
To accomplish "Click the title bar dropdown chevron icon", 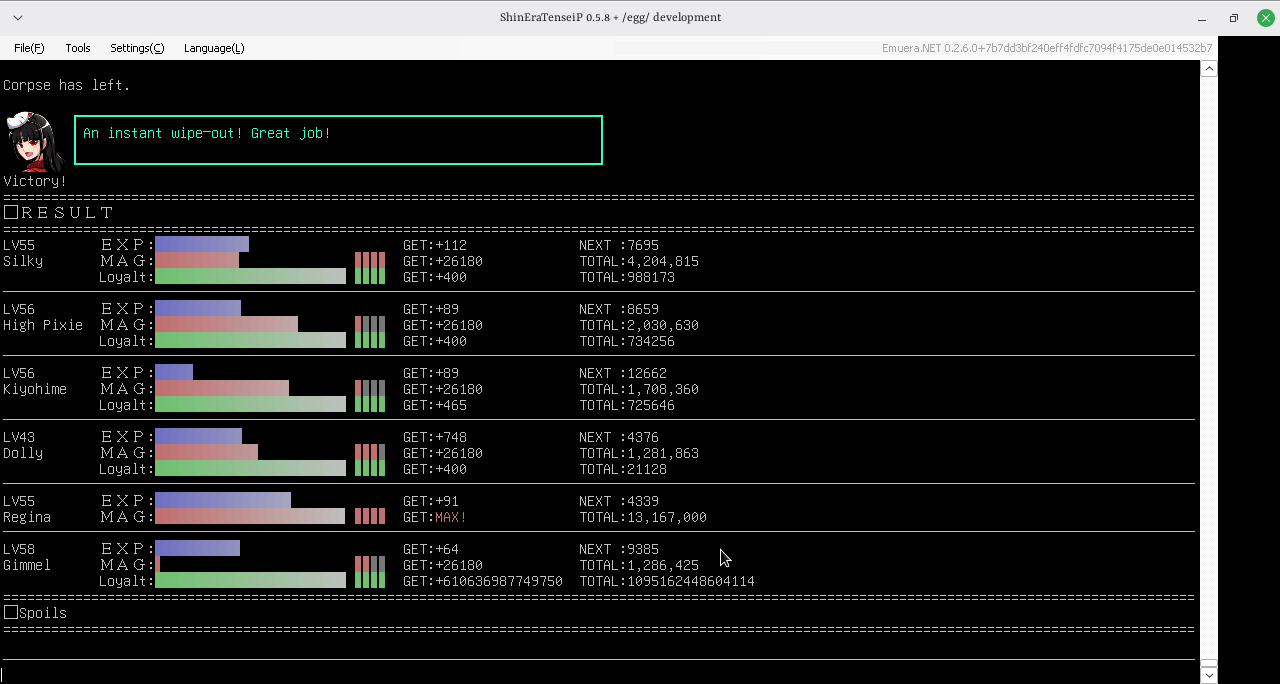I will [x=18, y=18].
